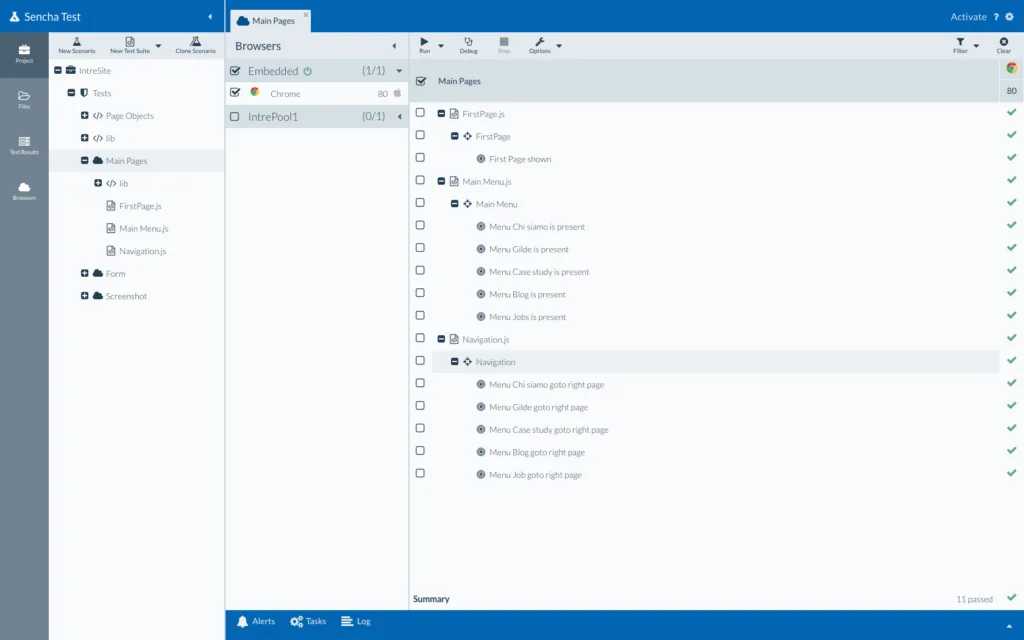Check Menu Job goto right page checkbox
The image size is (1024, 640).
pos(420,473)
